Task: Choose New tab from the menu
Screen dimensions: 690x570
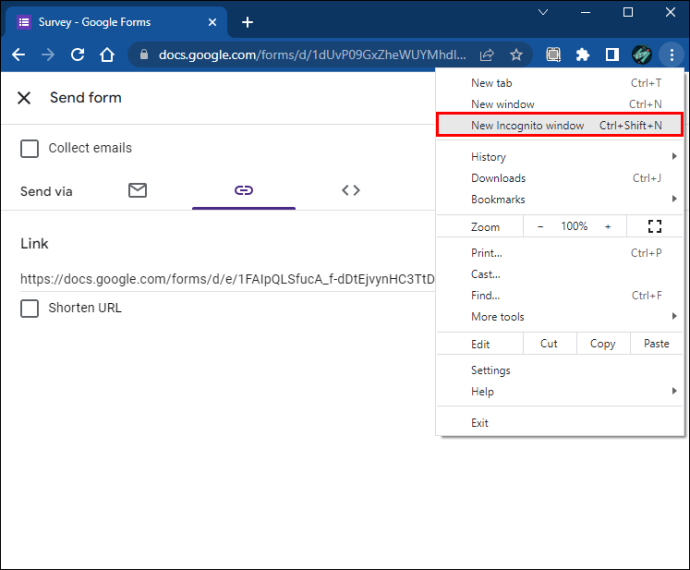Action: 560,83
